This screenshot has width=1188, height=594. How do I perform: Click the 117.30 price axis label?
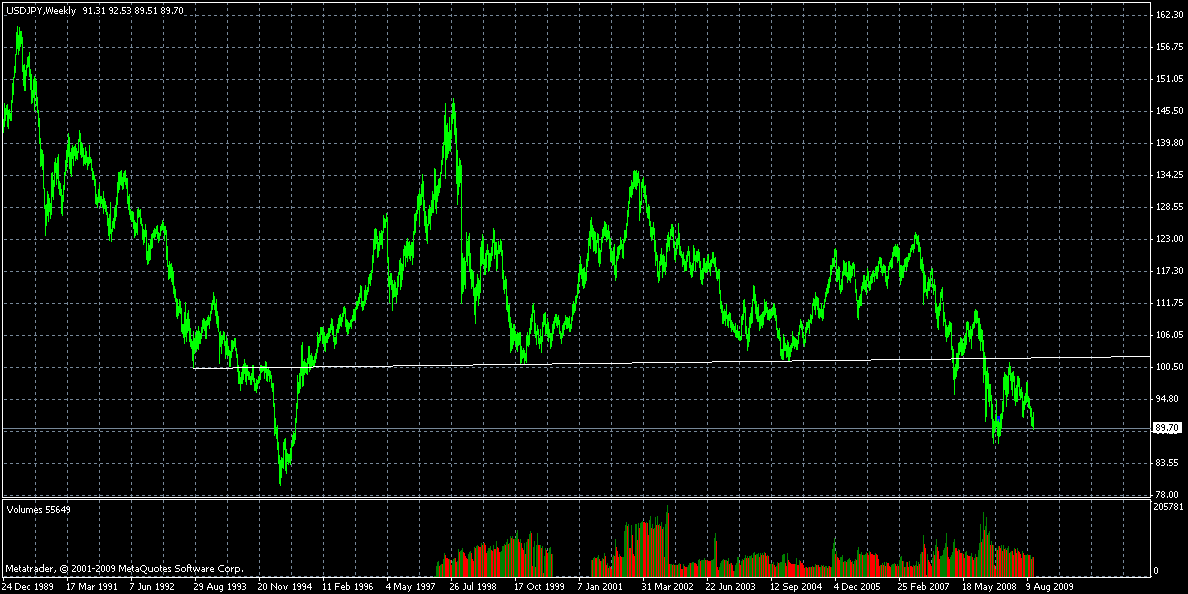coord(1168,270)
